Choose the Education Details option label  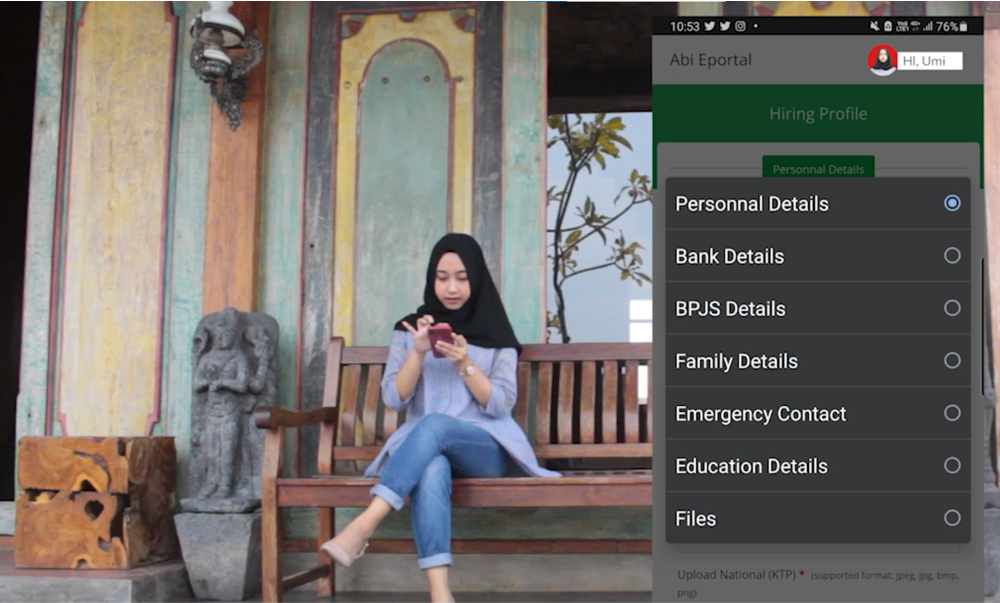click(x=751, y=466)
